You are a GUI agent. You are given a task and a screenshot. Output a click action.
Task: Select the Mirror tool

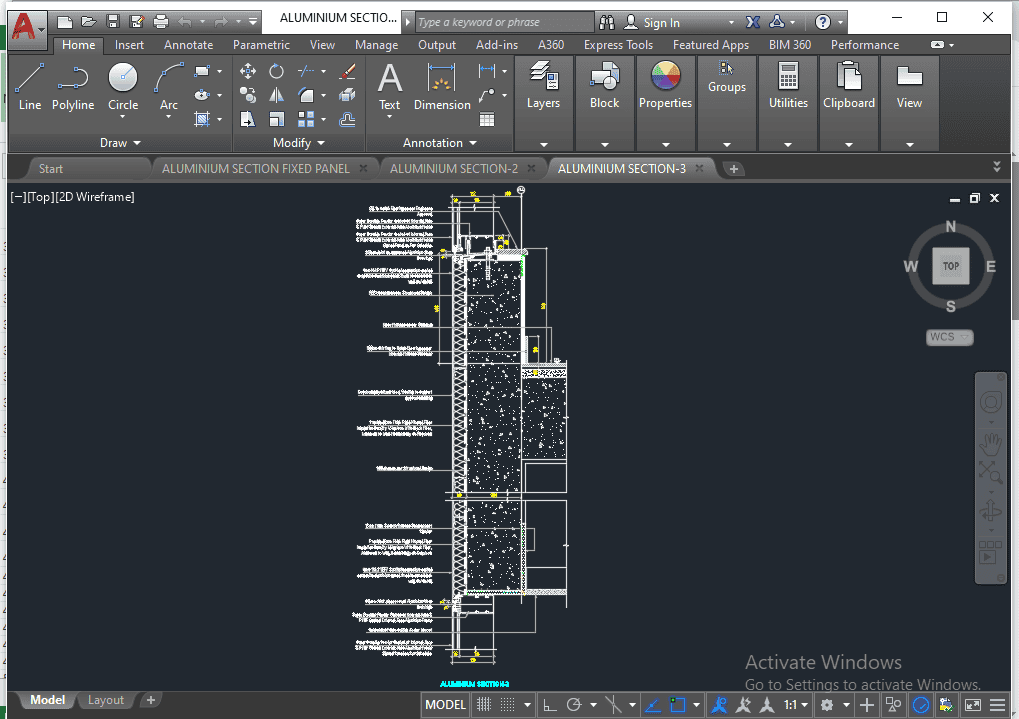[x=276, y=95]
